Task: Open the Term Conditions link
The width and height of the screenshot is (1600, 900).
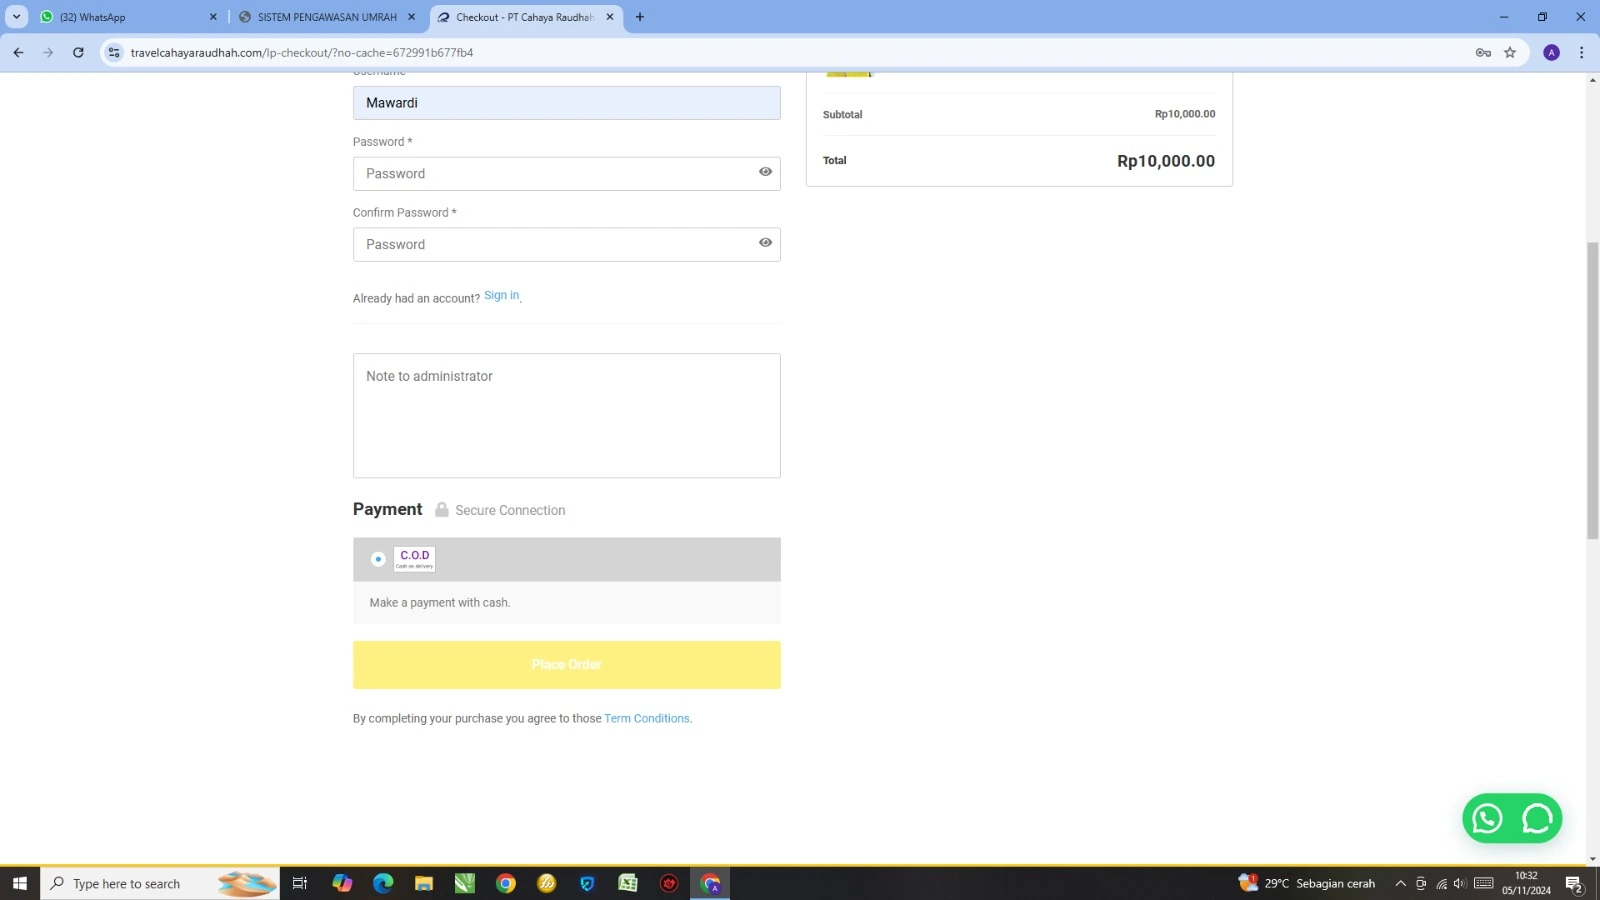Action: (647, 719)
